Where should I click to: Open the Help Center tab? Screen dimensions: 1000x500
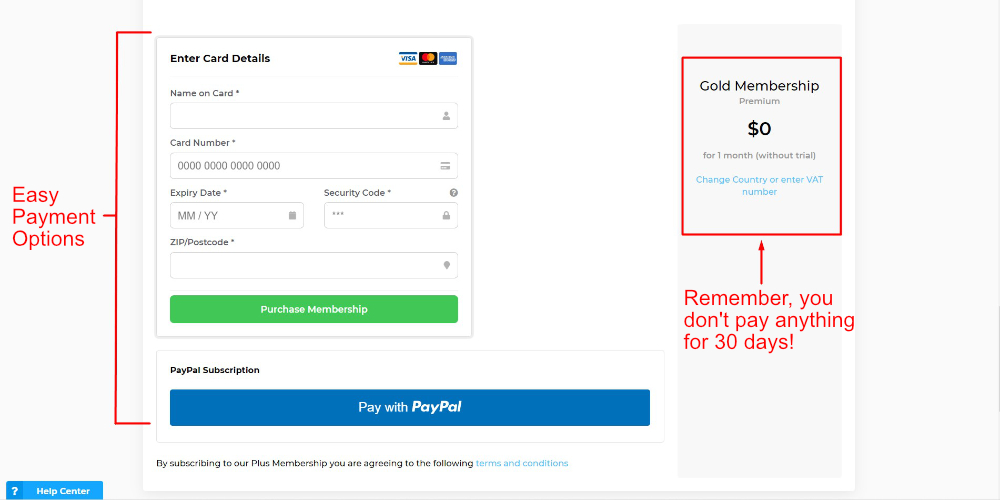coord(55,491)
